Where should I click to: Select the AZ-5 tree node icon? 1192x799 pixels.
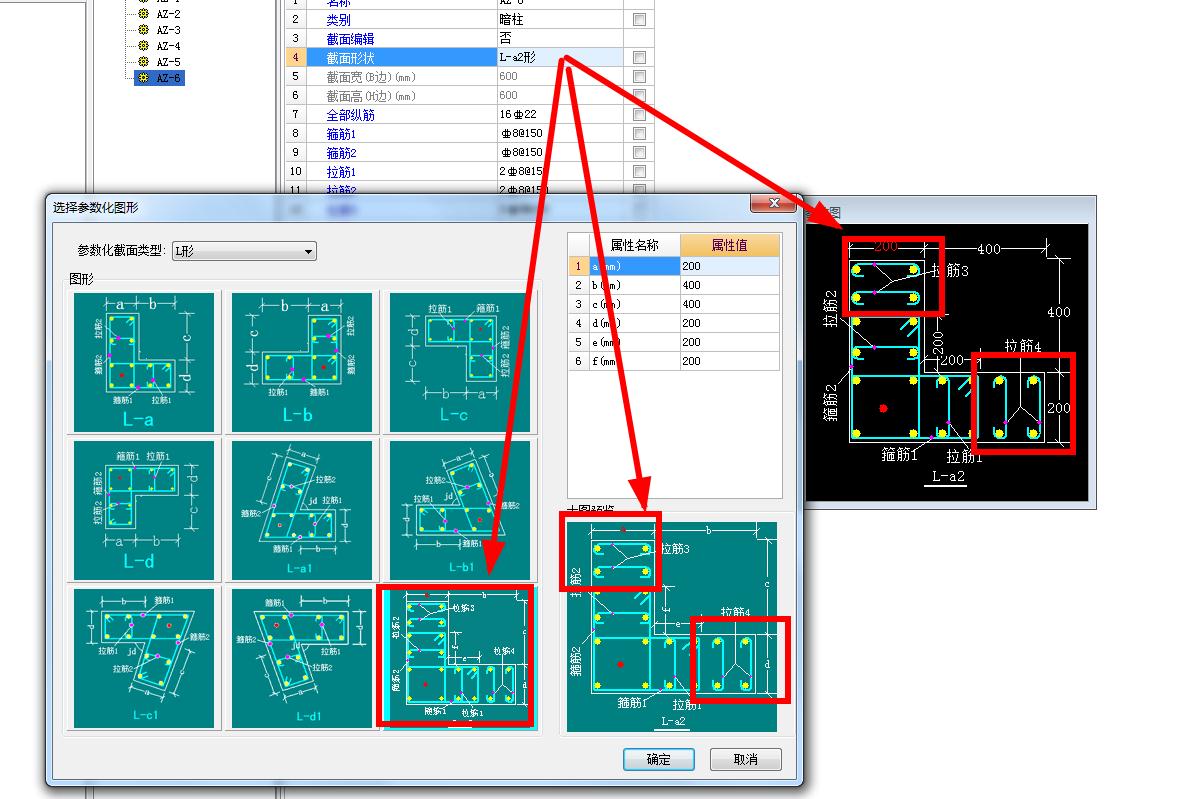(x=143, y=62)
